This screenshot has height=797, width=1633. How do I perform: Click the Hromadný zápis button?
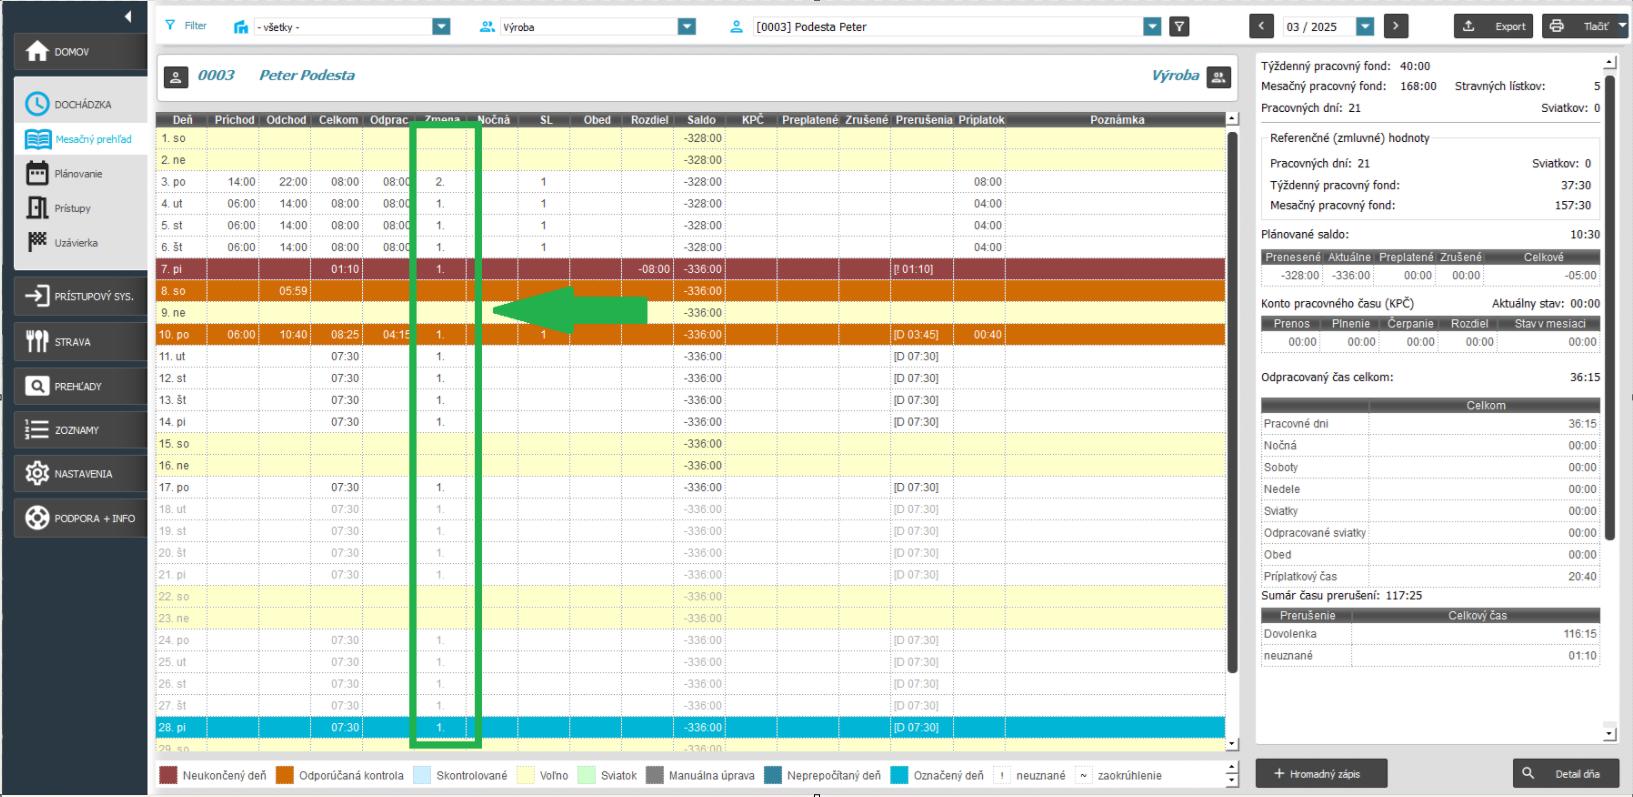coord(1322,773)
